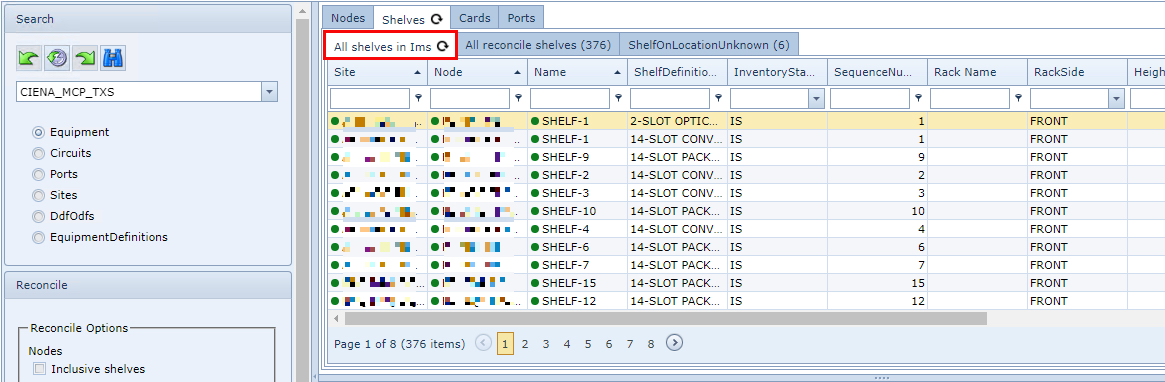Click the horizontal scrollbar under the shelves table

[x=666, y=318]
